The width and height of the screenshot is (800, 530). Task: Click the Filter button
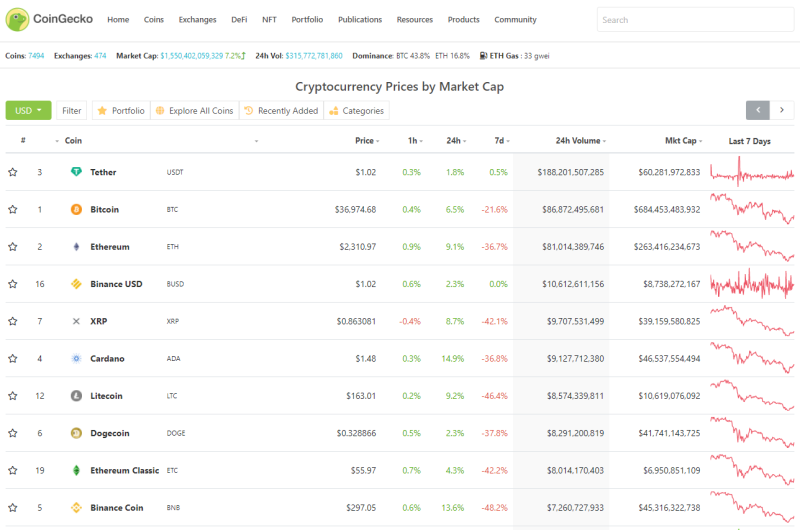coord(71,111)
